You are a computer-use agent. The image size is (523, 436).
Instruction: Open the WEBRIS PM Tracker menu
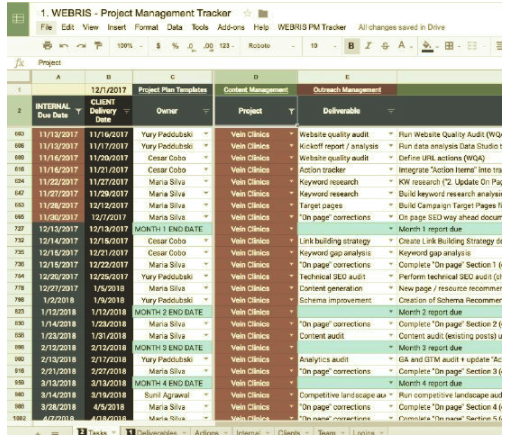click(x=312, y=27)
